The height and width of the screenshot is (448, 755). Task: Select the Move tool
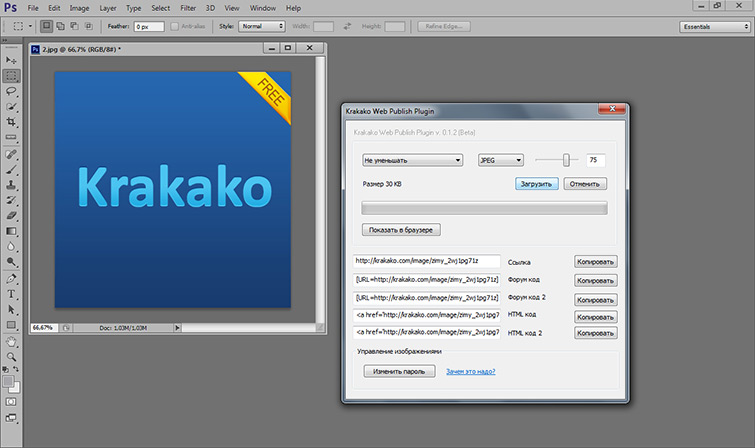click(x=11, y=60)
